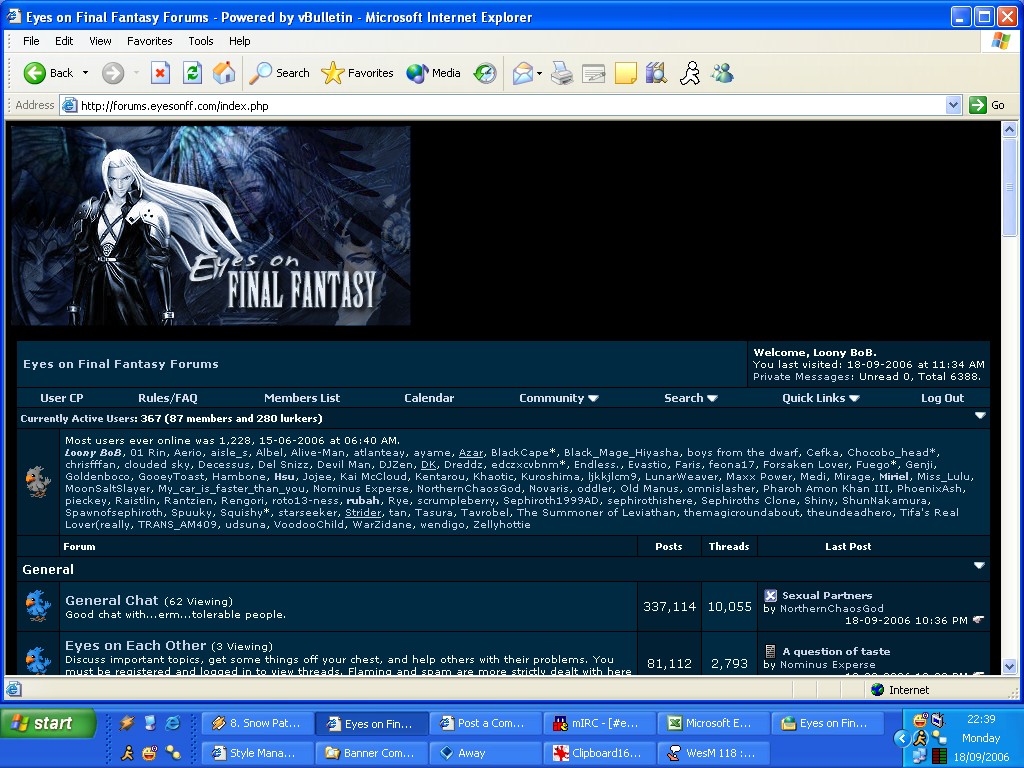Switch to the Microsoft Excel taskbar button
1024x768 pixels.
[x=713, y=723]
